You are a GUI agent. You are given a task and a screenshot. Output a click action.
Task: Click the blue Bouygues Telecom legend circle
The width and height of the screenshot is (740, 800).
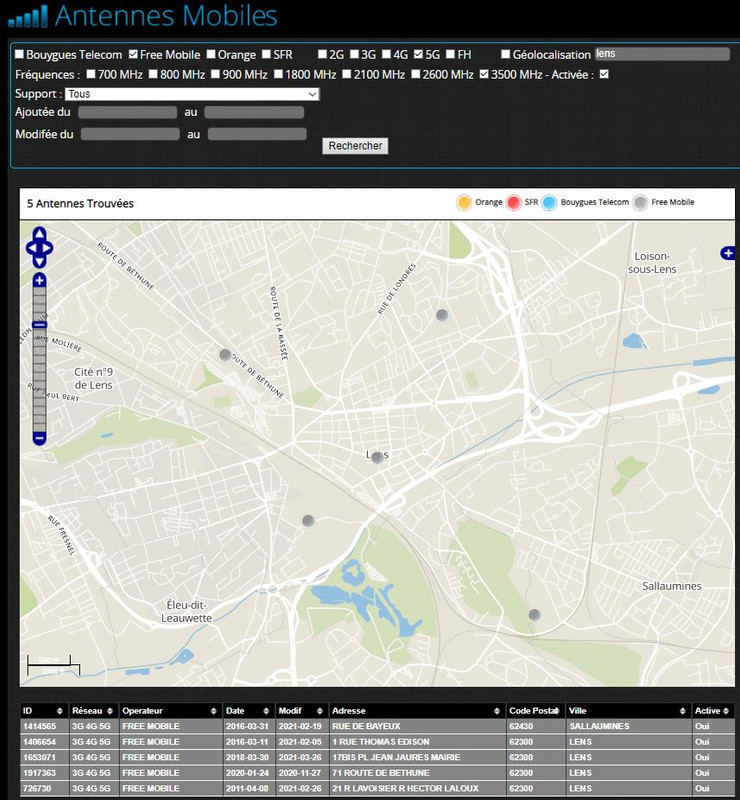[549, 203]
